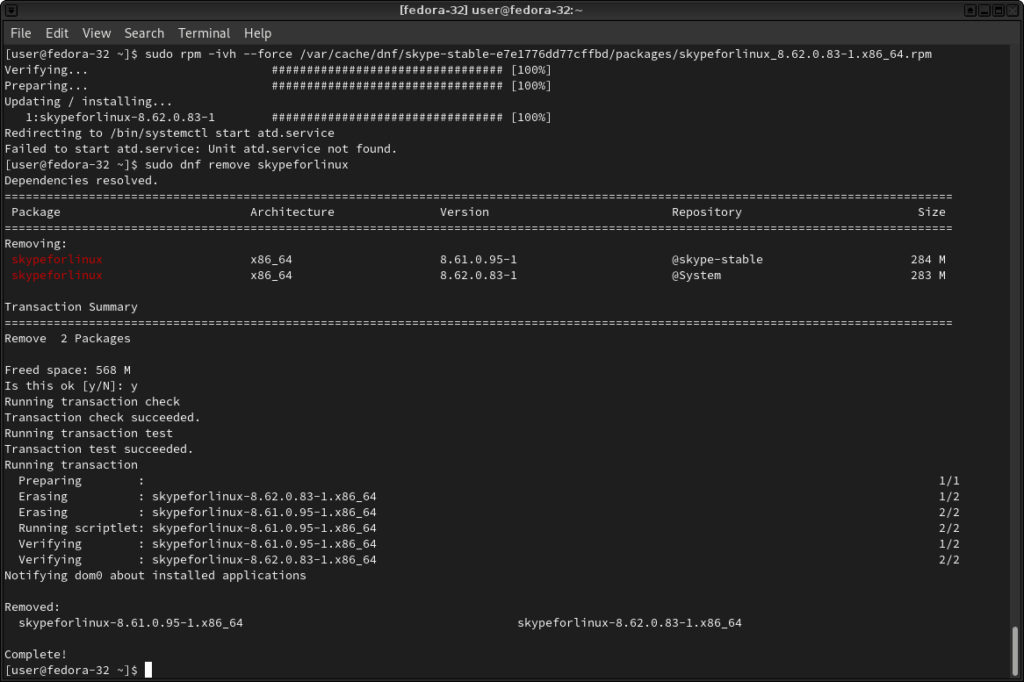
Task: Open the Search menu
Action: coord(144,33)
